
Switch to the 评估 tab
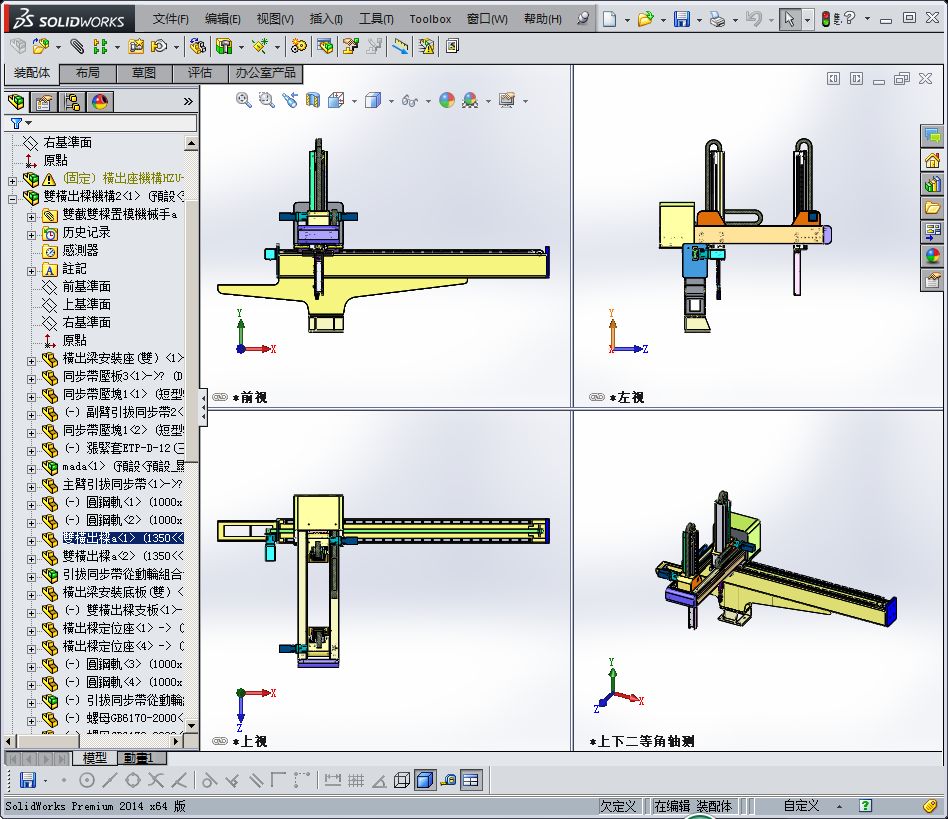[x=200, y=73]
